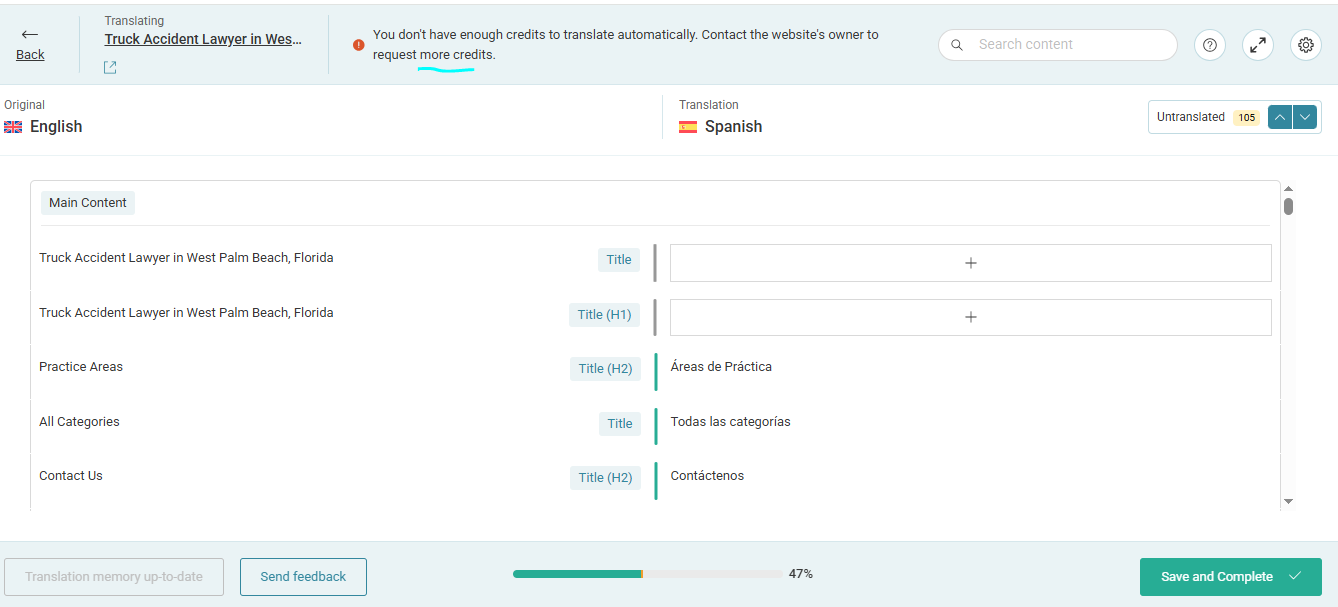Click Save and Complete button
This screenshot has height=607, width=1338.
(x=1230, y=577)
